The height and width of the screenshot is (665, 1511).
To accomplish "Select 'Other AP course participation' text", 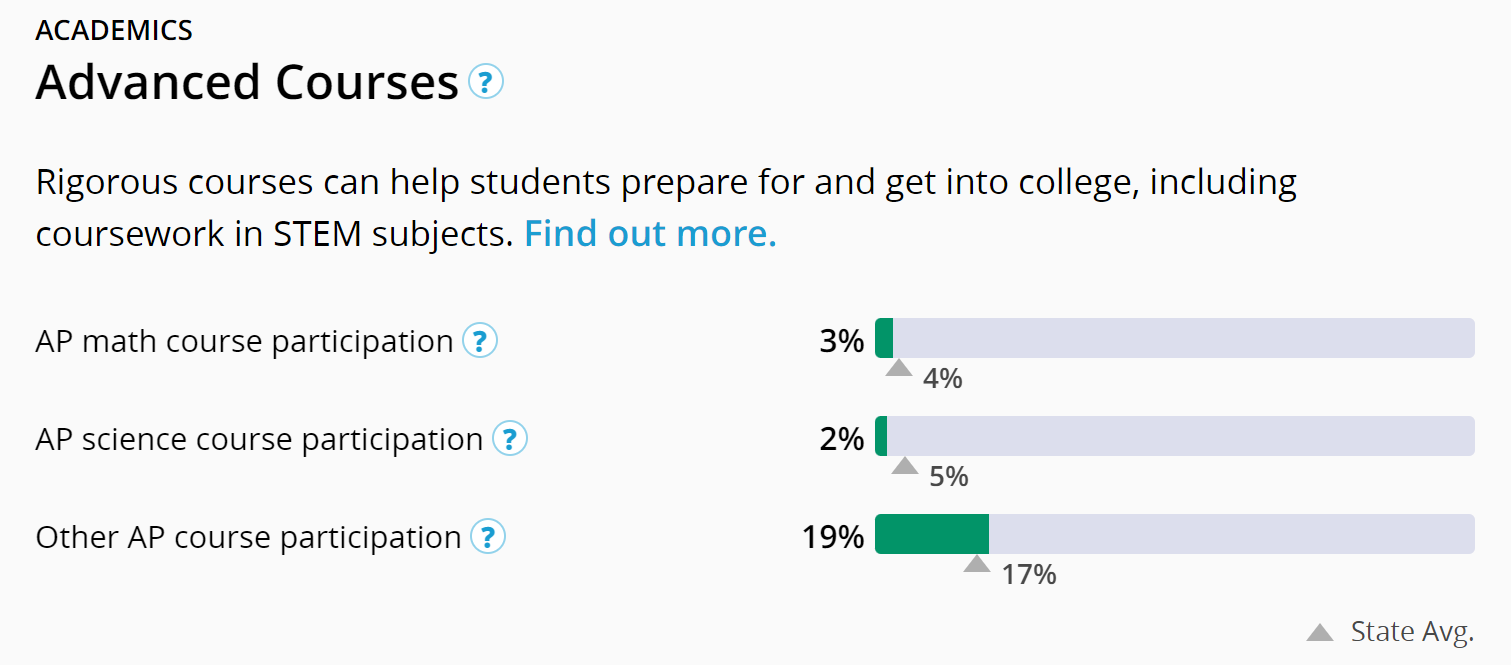I will click(248, 537).
